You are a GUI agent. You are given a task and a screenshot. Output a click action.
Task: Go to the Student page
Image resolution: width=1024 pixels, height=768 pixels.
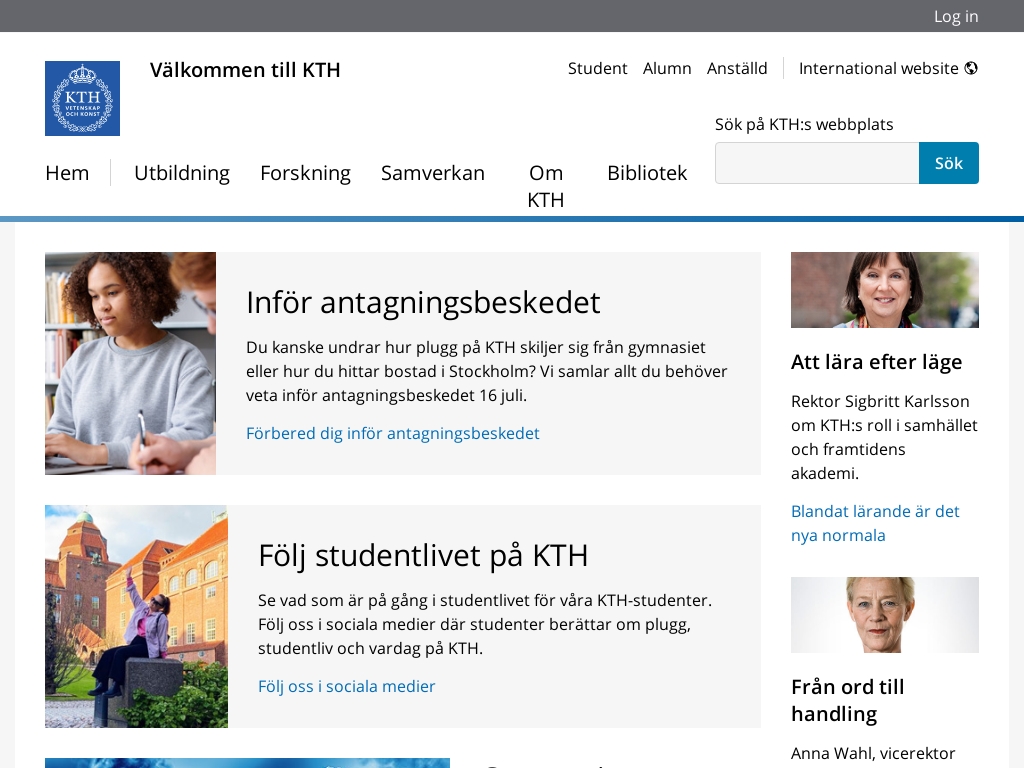[x=597, y=69]
